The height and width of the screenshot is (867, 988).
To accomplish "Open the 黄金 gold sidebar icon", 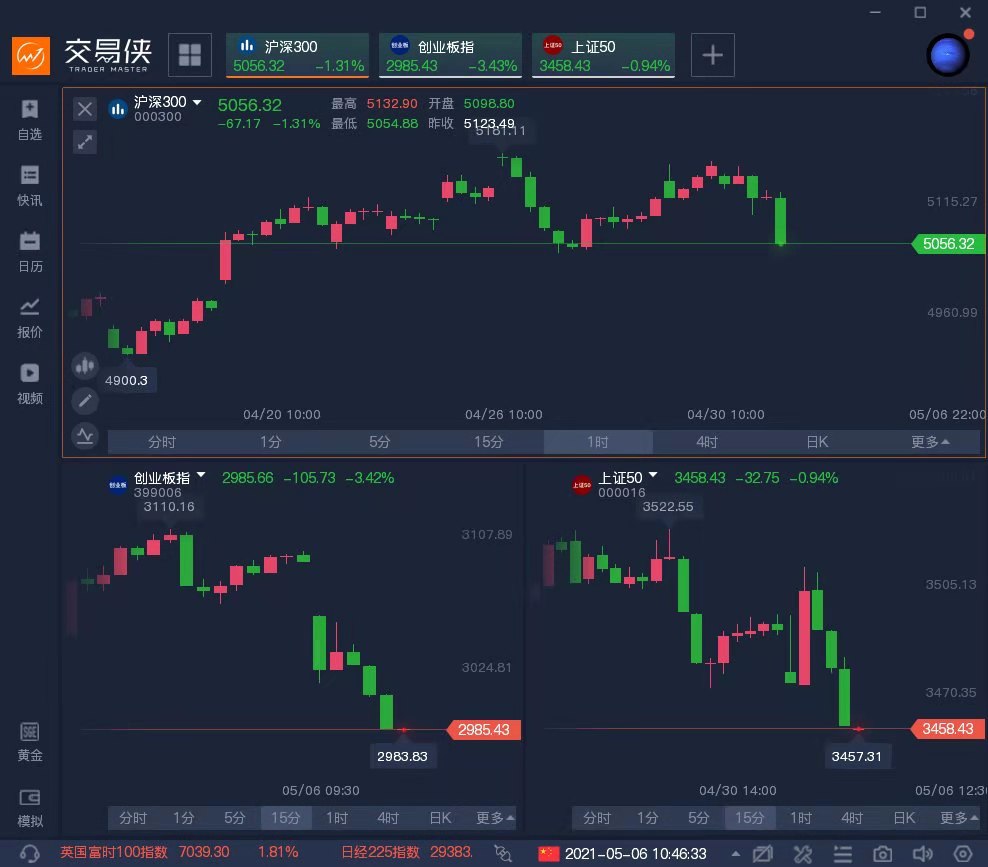I will [x=30, y=742].
